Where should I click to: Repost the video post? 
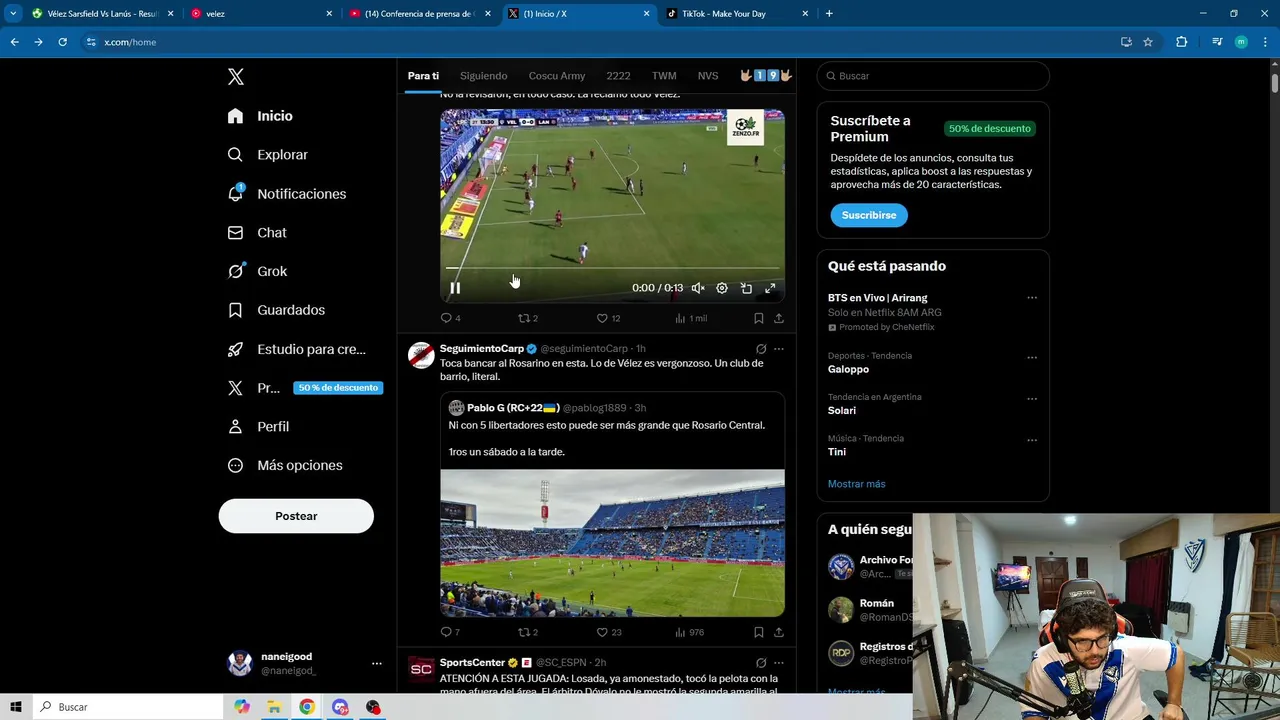tap(528, 318)
